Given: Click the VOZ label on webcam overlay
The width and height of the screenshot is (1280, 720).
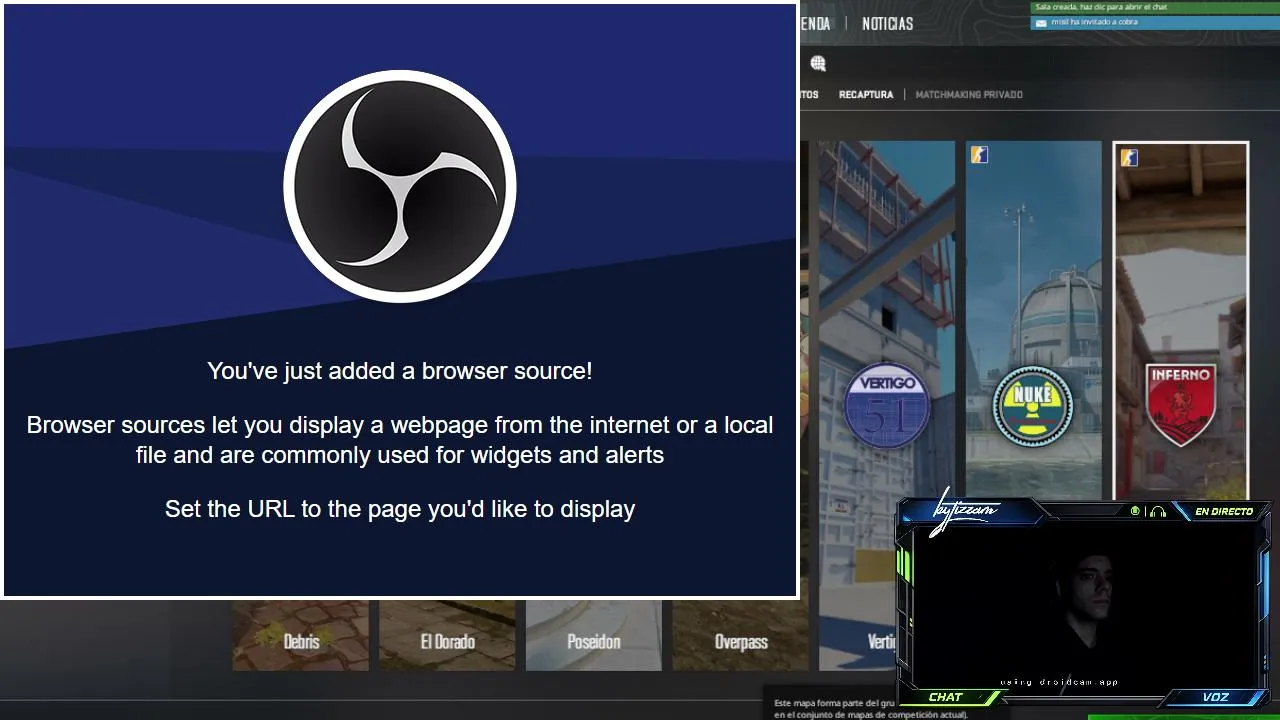Looking at the screenshot, I should pyautogui.click(x=1216, y=697).
